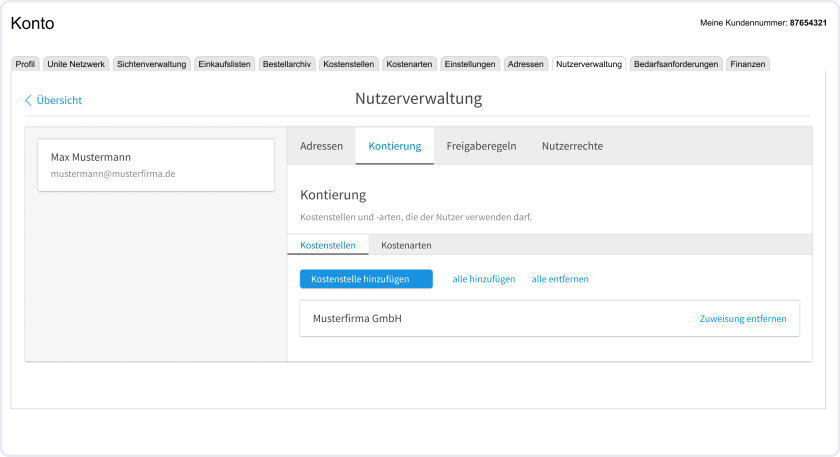Remove assignment via Zuweisung entfernen
This screenshot has height=457, width=840.
click(x=742, y=319)
